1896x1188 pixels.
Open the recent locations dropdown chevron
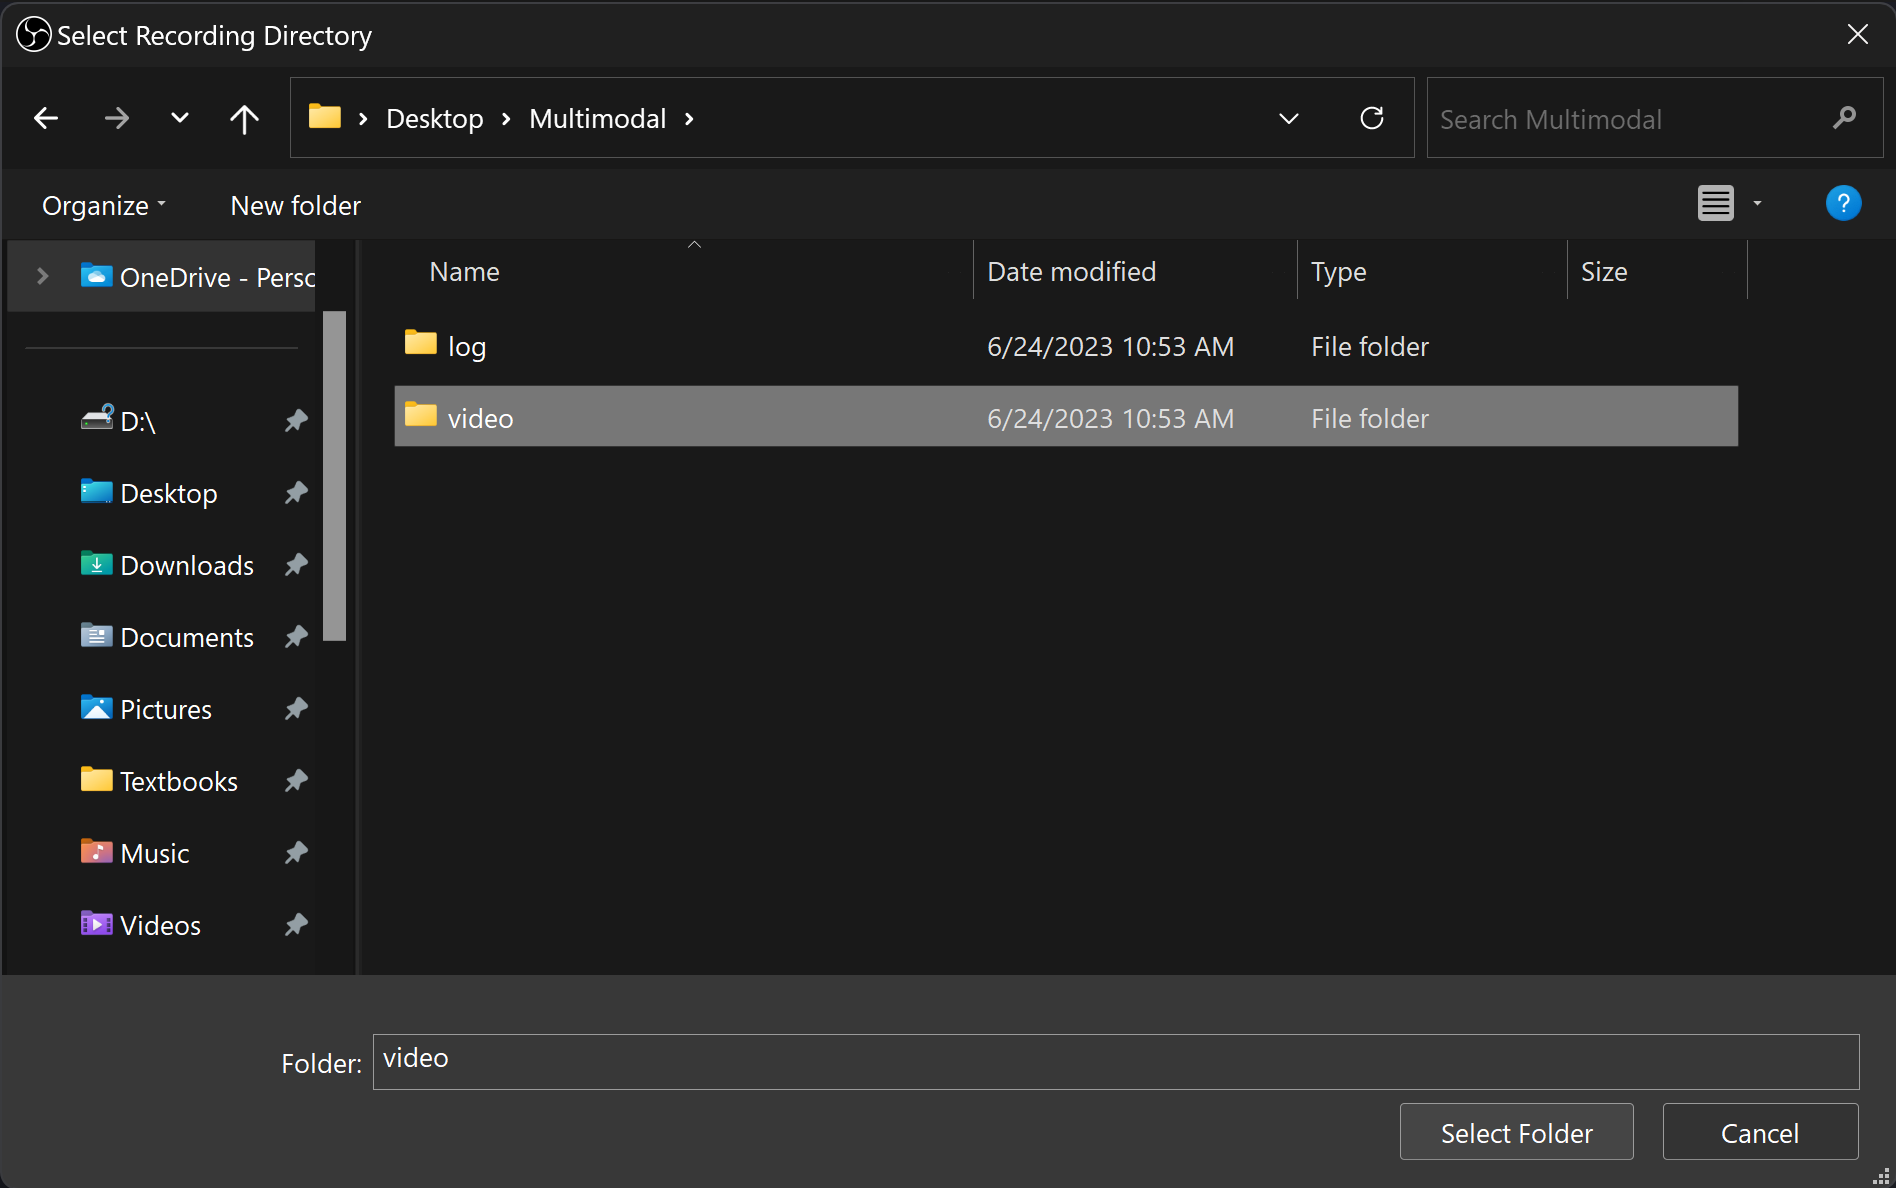pos(180,119)
